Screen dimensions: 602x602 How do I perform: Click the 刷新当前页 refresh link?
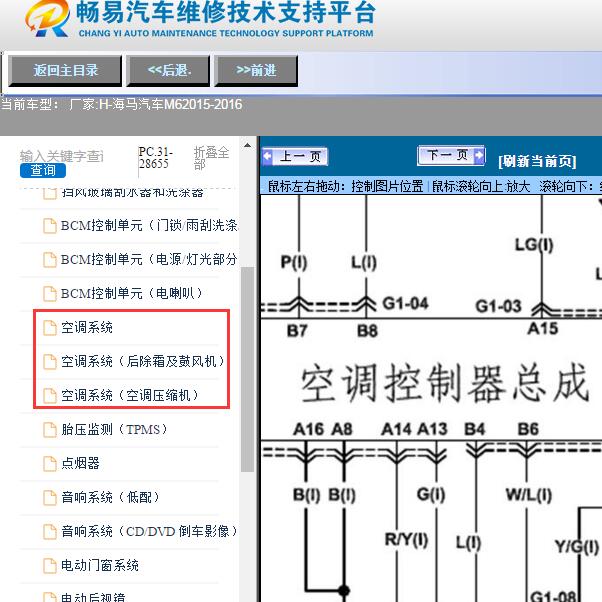point(537,161)
